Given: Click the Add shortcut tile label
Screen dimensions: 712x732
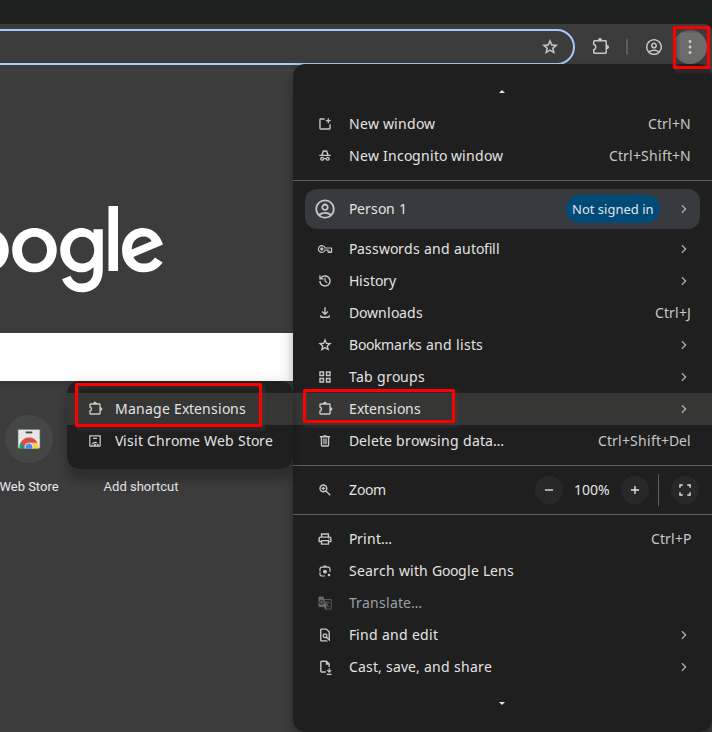Looking at the screenshot, I should pyautogui.click(x=141, y=486).
